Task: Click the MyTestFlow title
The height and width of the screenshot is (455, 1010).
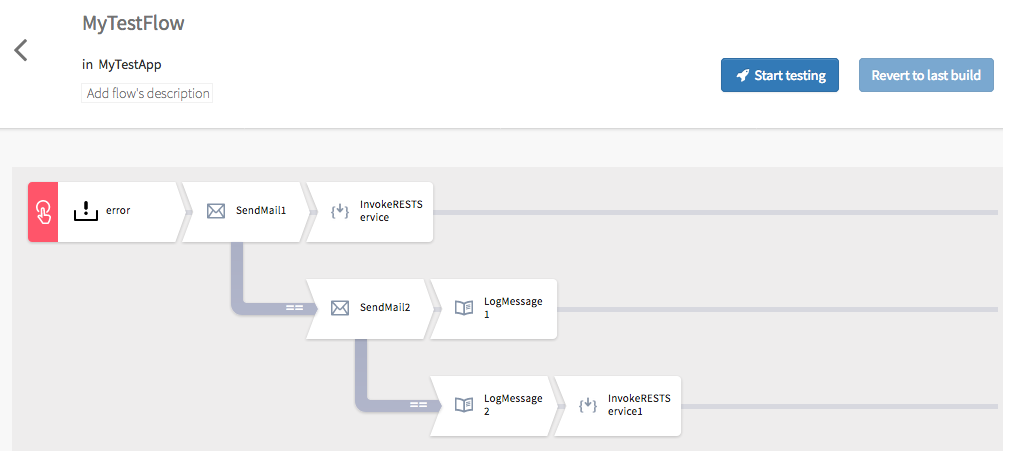Action: pyautogui.click(x=133, y=23)
